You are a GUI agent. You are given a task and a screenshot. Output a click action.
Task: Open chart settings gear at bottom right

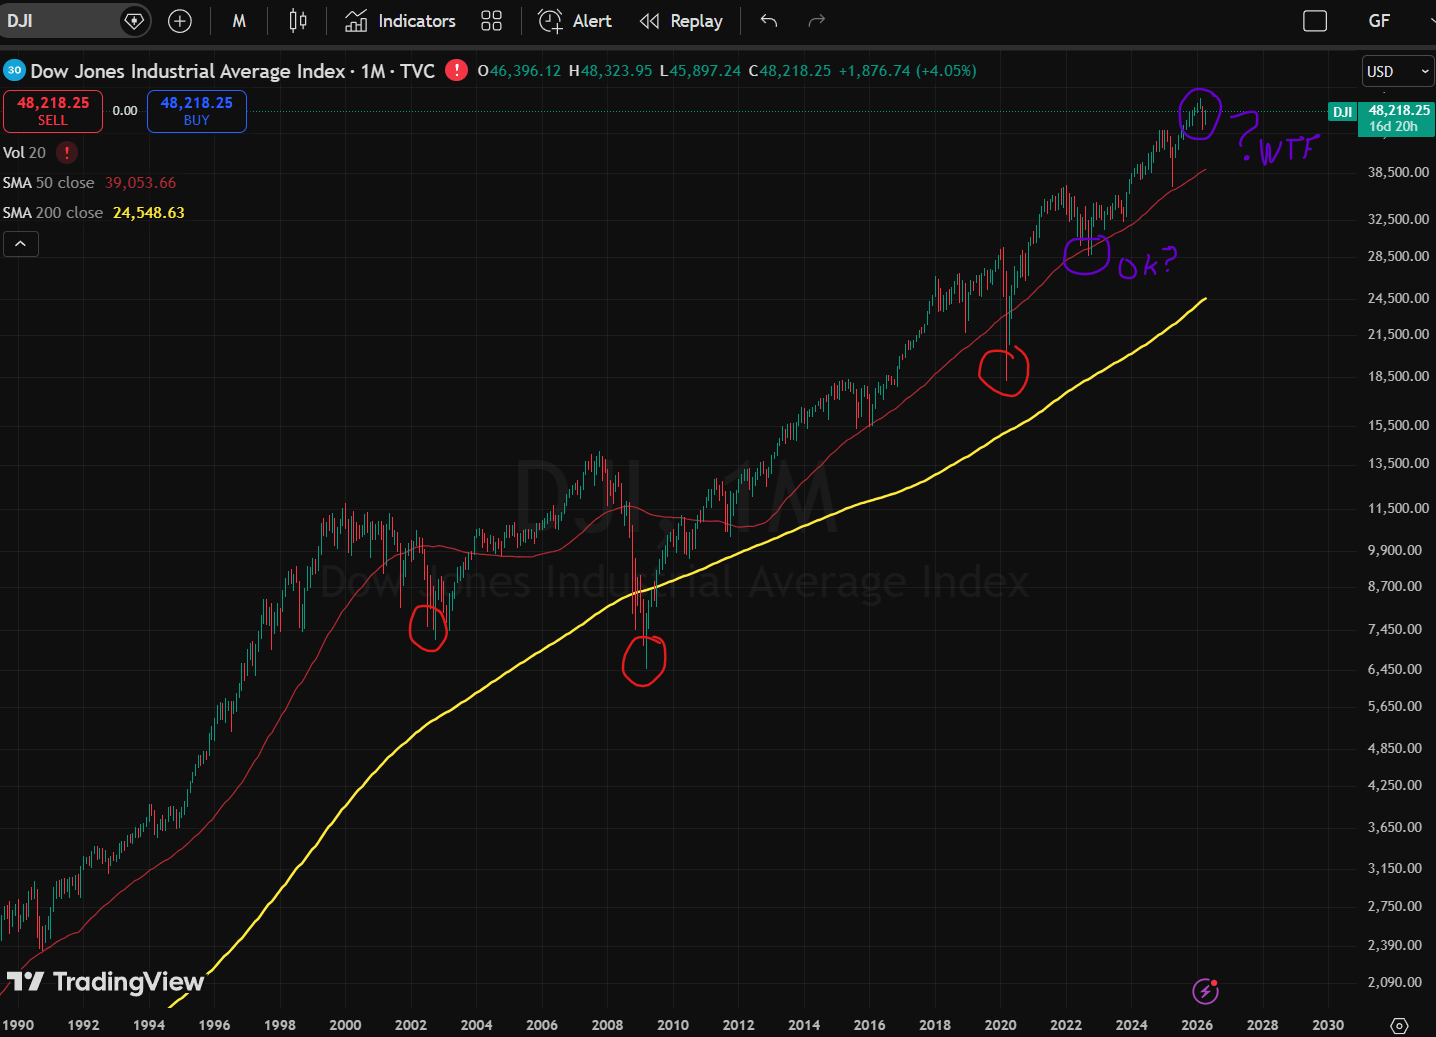(x=1399, y=1025)
